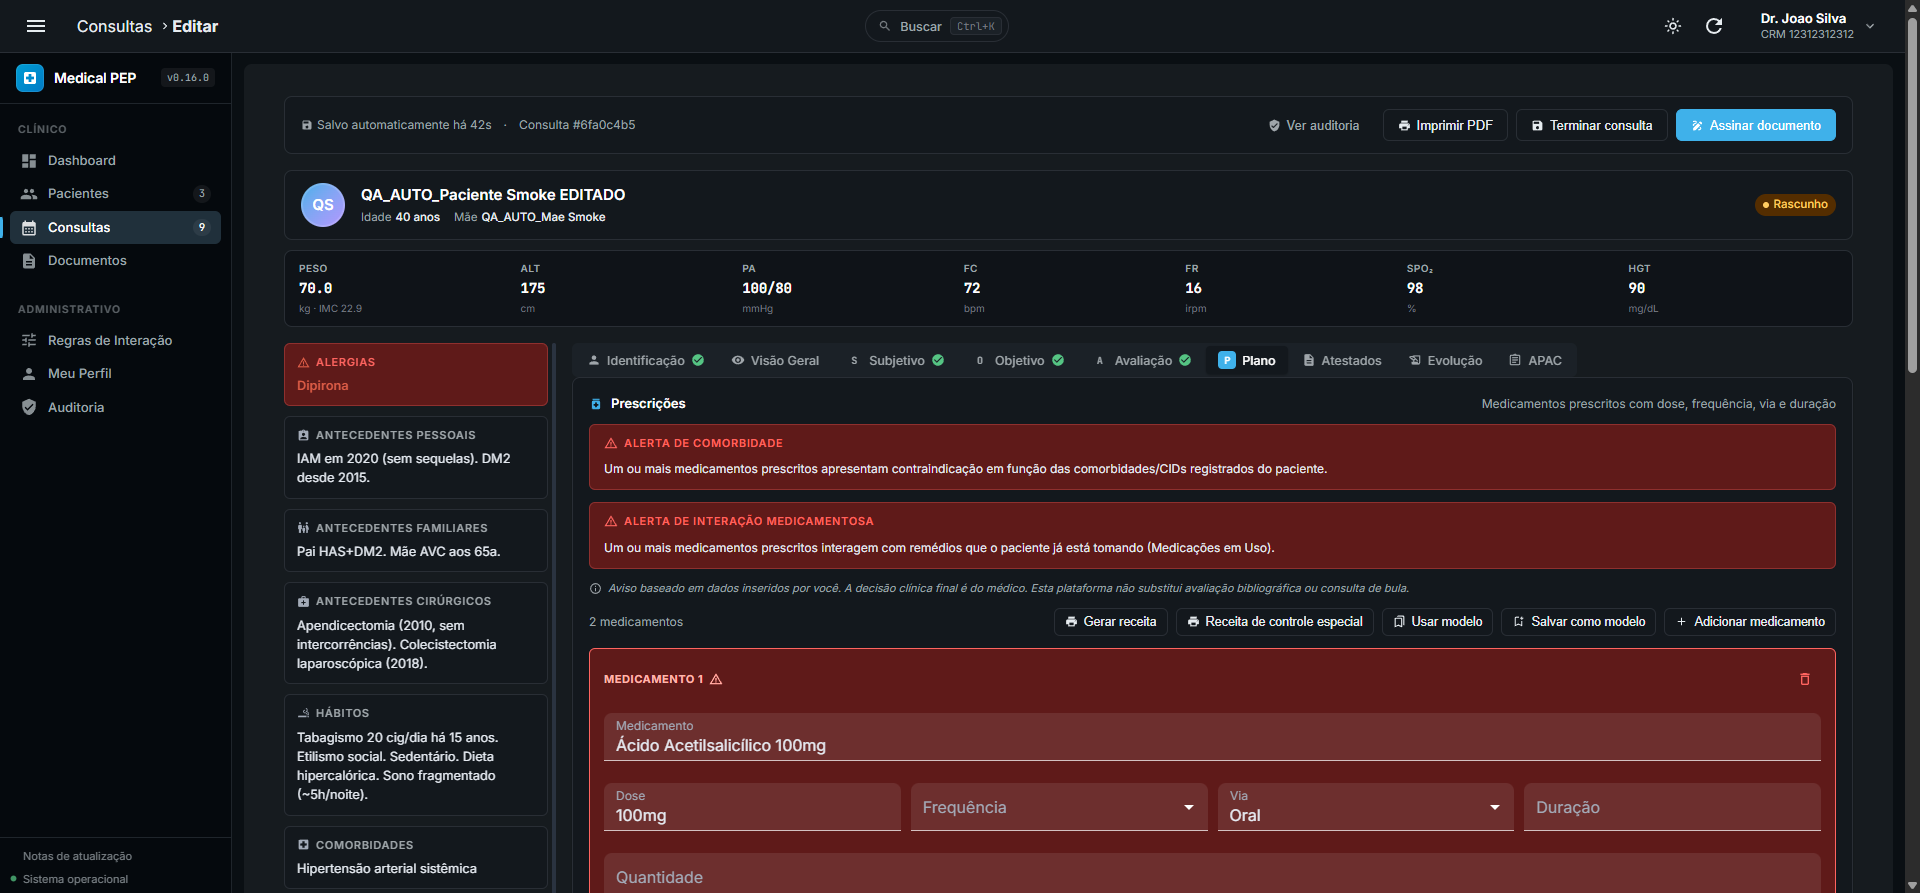Open the Frequência dropdown
This screenshot has width=1920, height=893.
coord(1059,807)
